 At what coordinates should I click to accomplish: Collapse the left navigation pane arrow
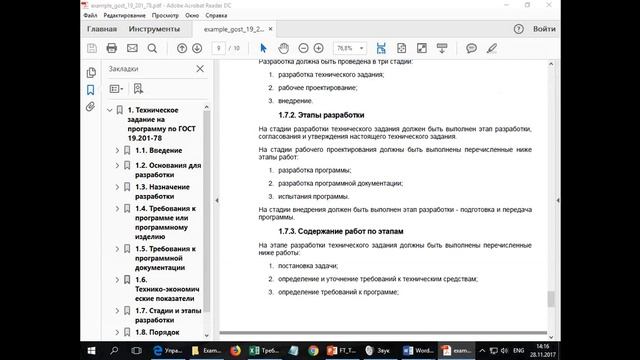tap(217, 200)
